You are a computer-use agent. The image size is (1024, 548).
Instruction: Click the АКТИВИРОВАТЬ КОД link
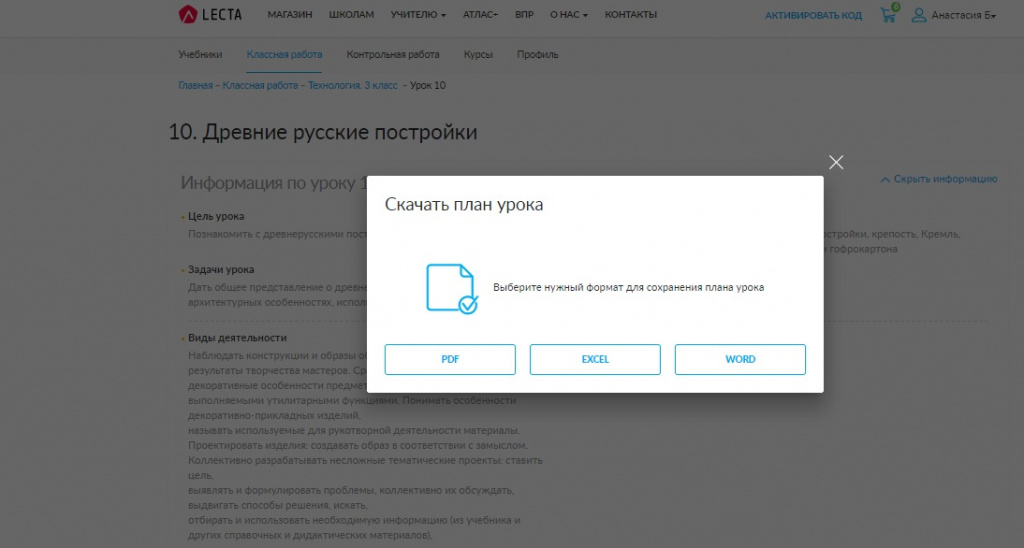pos(814,15)
